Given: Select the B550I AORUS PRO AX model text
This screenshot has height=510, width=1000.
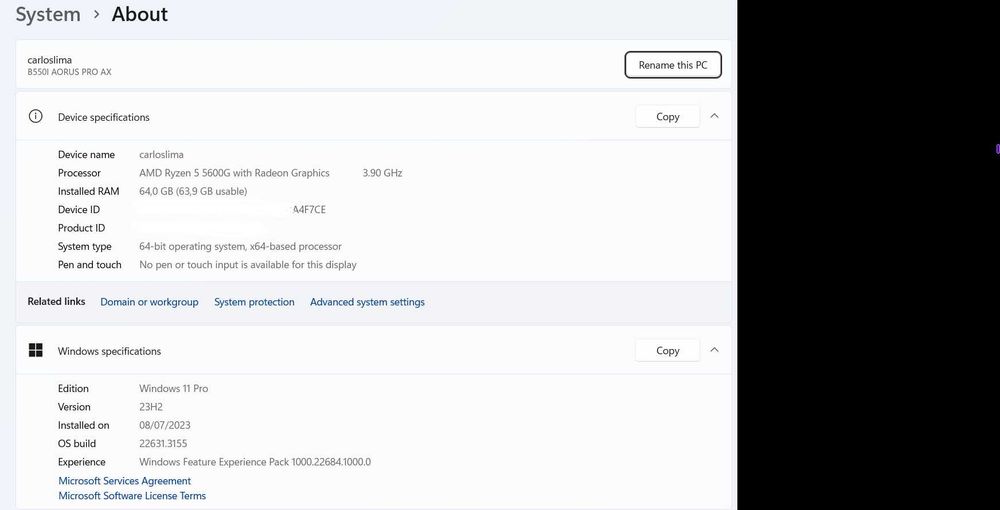Looking at the screenshot, I should click(70, 72).
